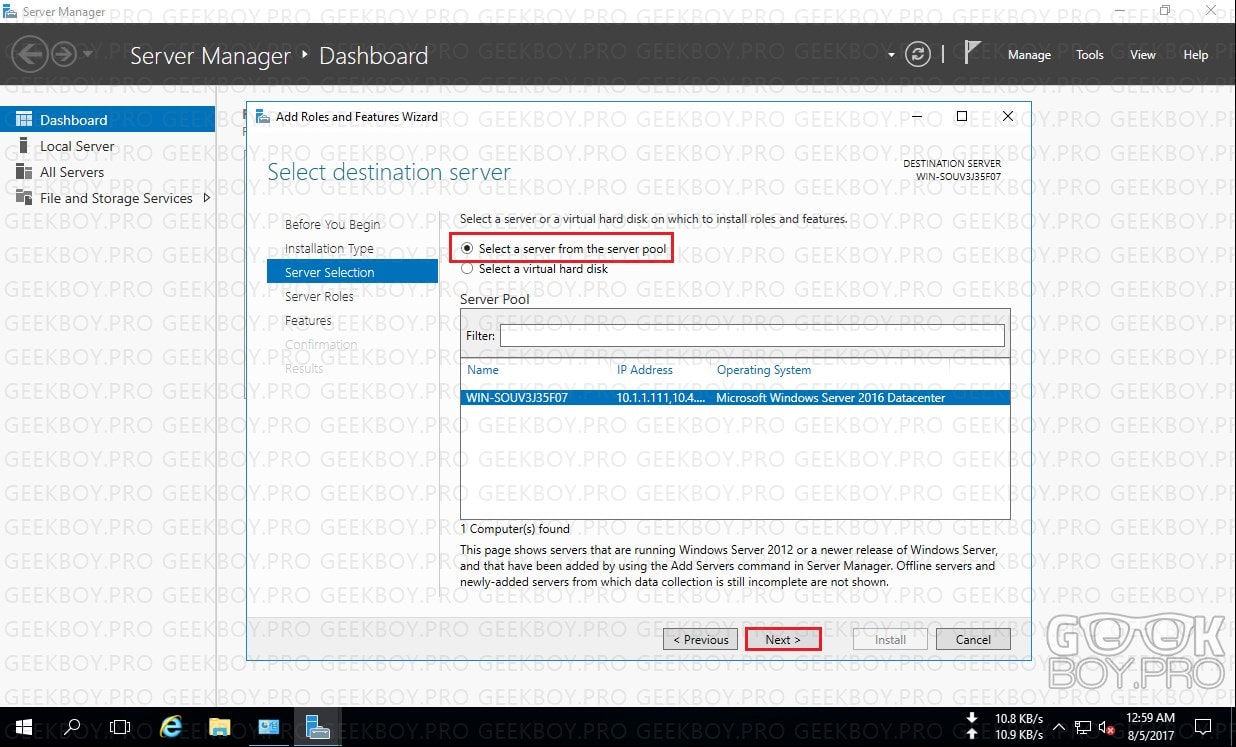1236x747 pixels.
Task: Go to the Before You Begin step
Action: pyautogui.click(x=332, y=224)
